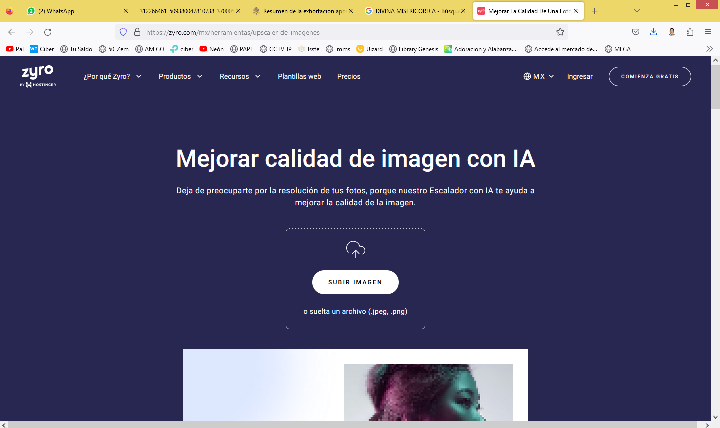Bookmark this page with the star icon
This screenshot has height=428, width=720.
[x=560, y=32]
